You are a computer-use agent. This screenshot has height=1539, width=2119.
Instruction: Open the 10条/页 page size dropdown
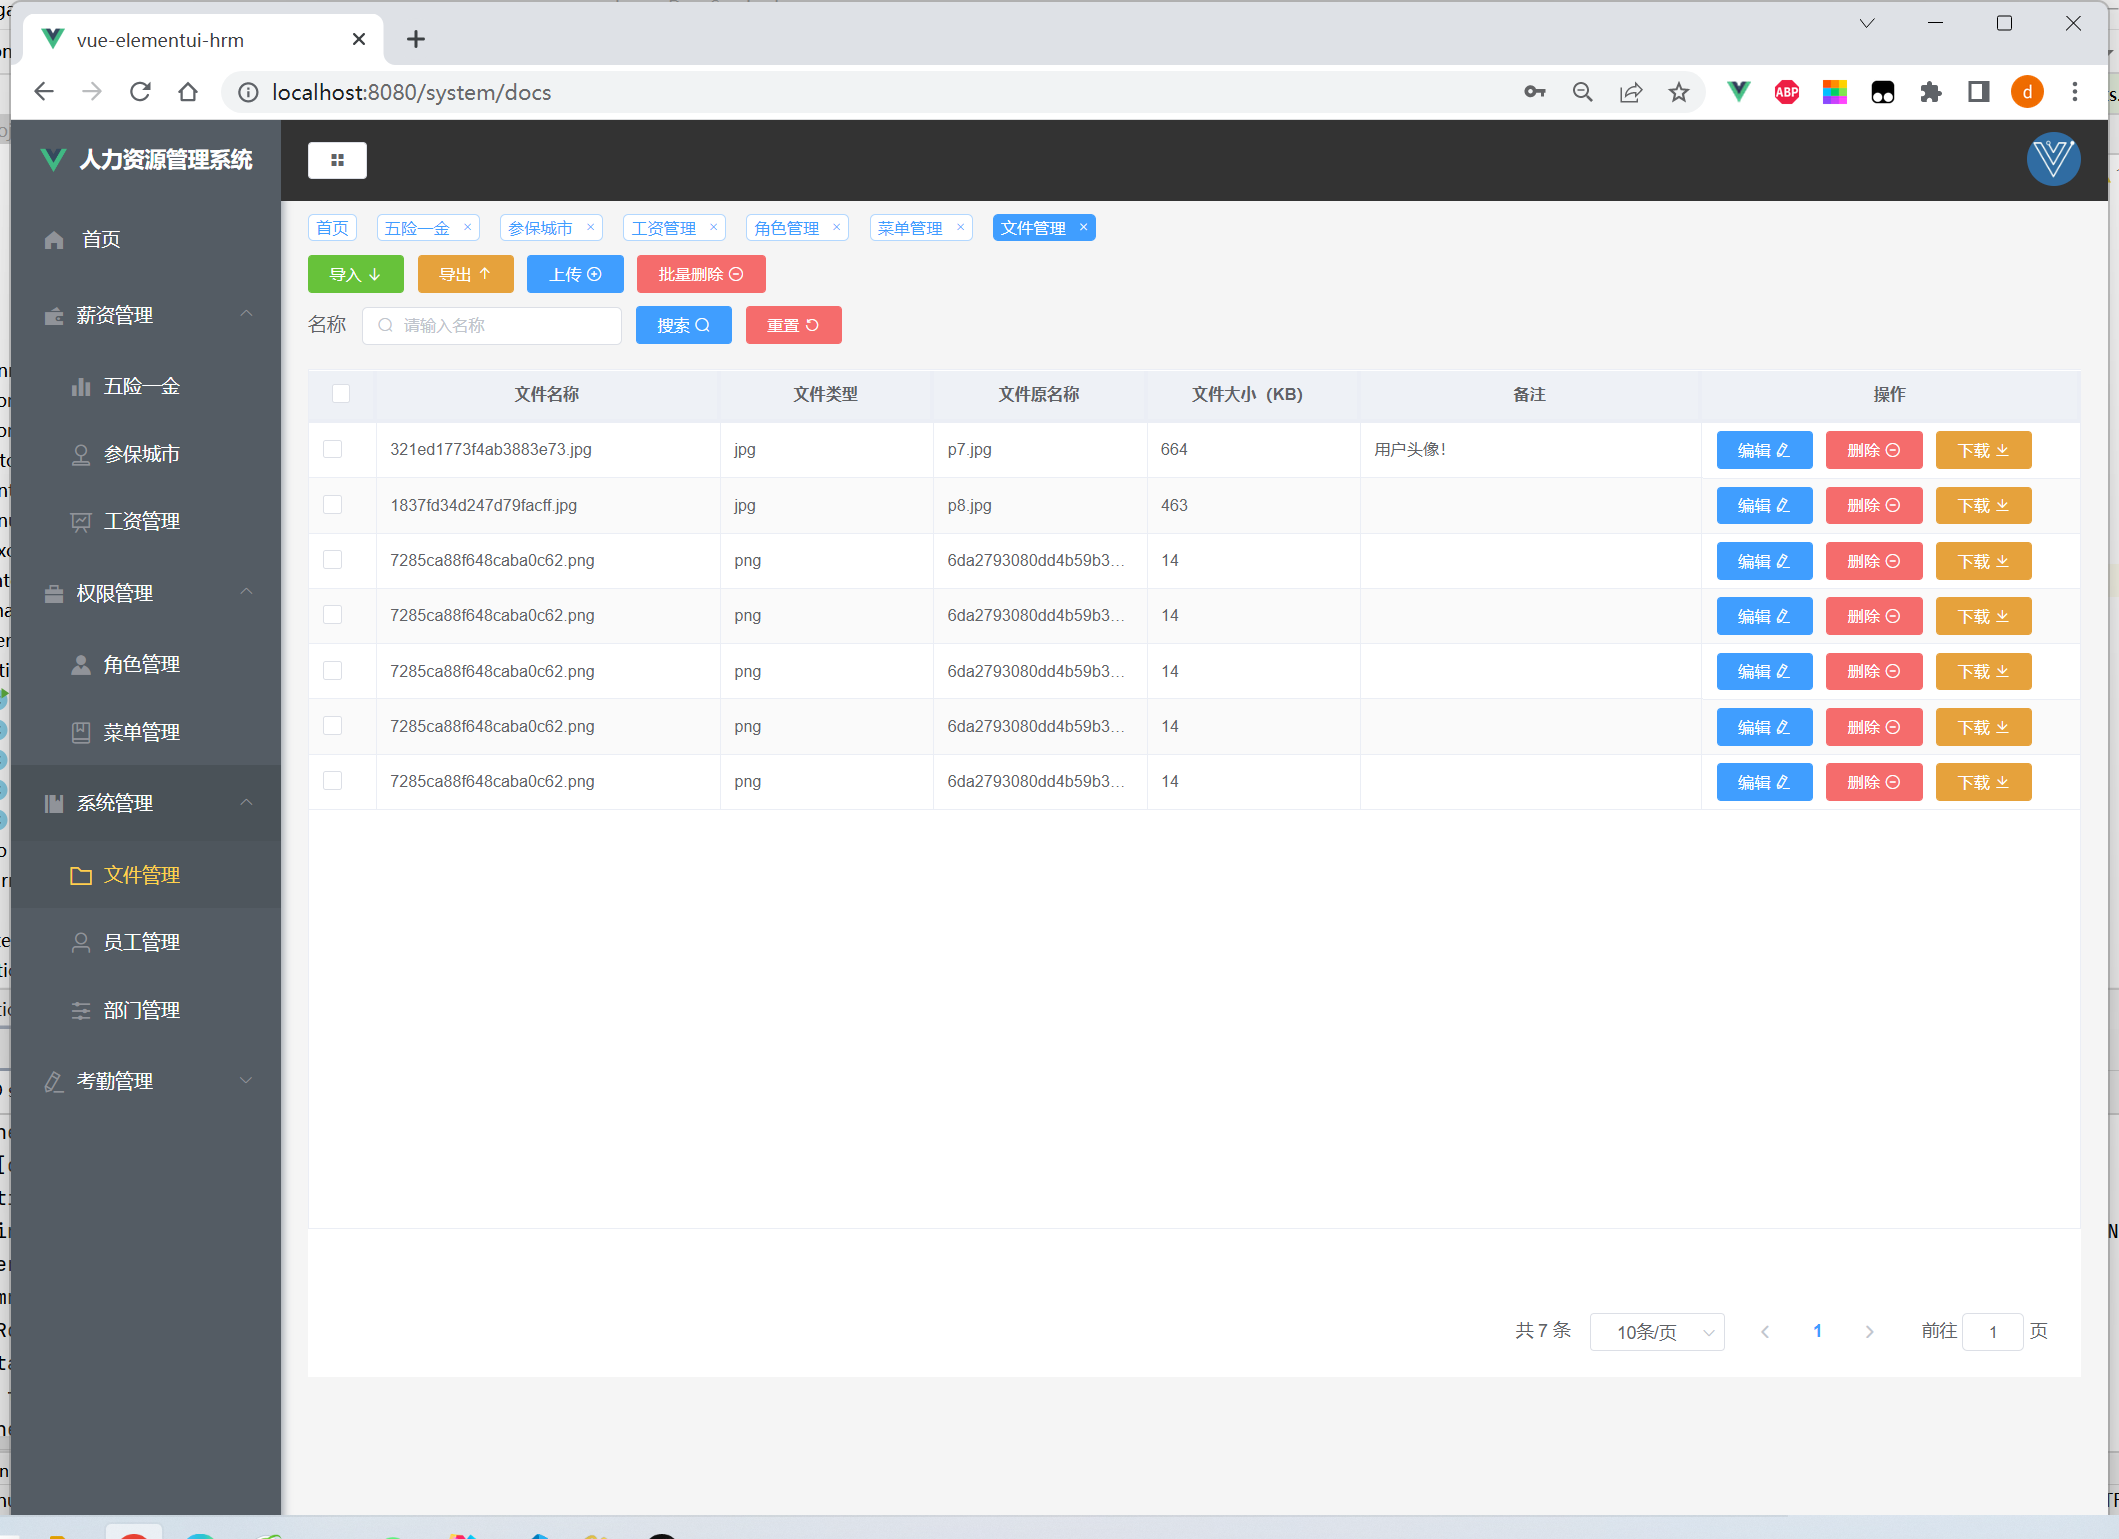(x=1656, y=1332)
